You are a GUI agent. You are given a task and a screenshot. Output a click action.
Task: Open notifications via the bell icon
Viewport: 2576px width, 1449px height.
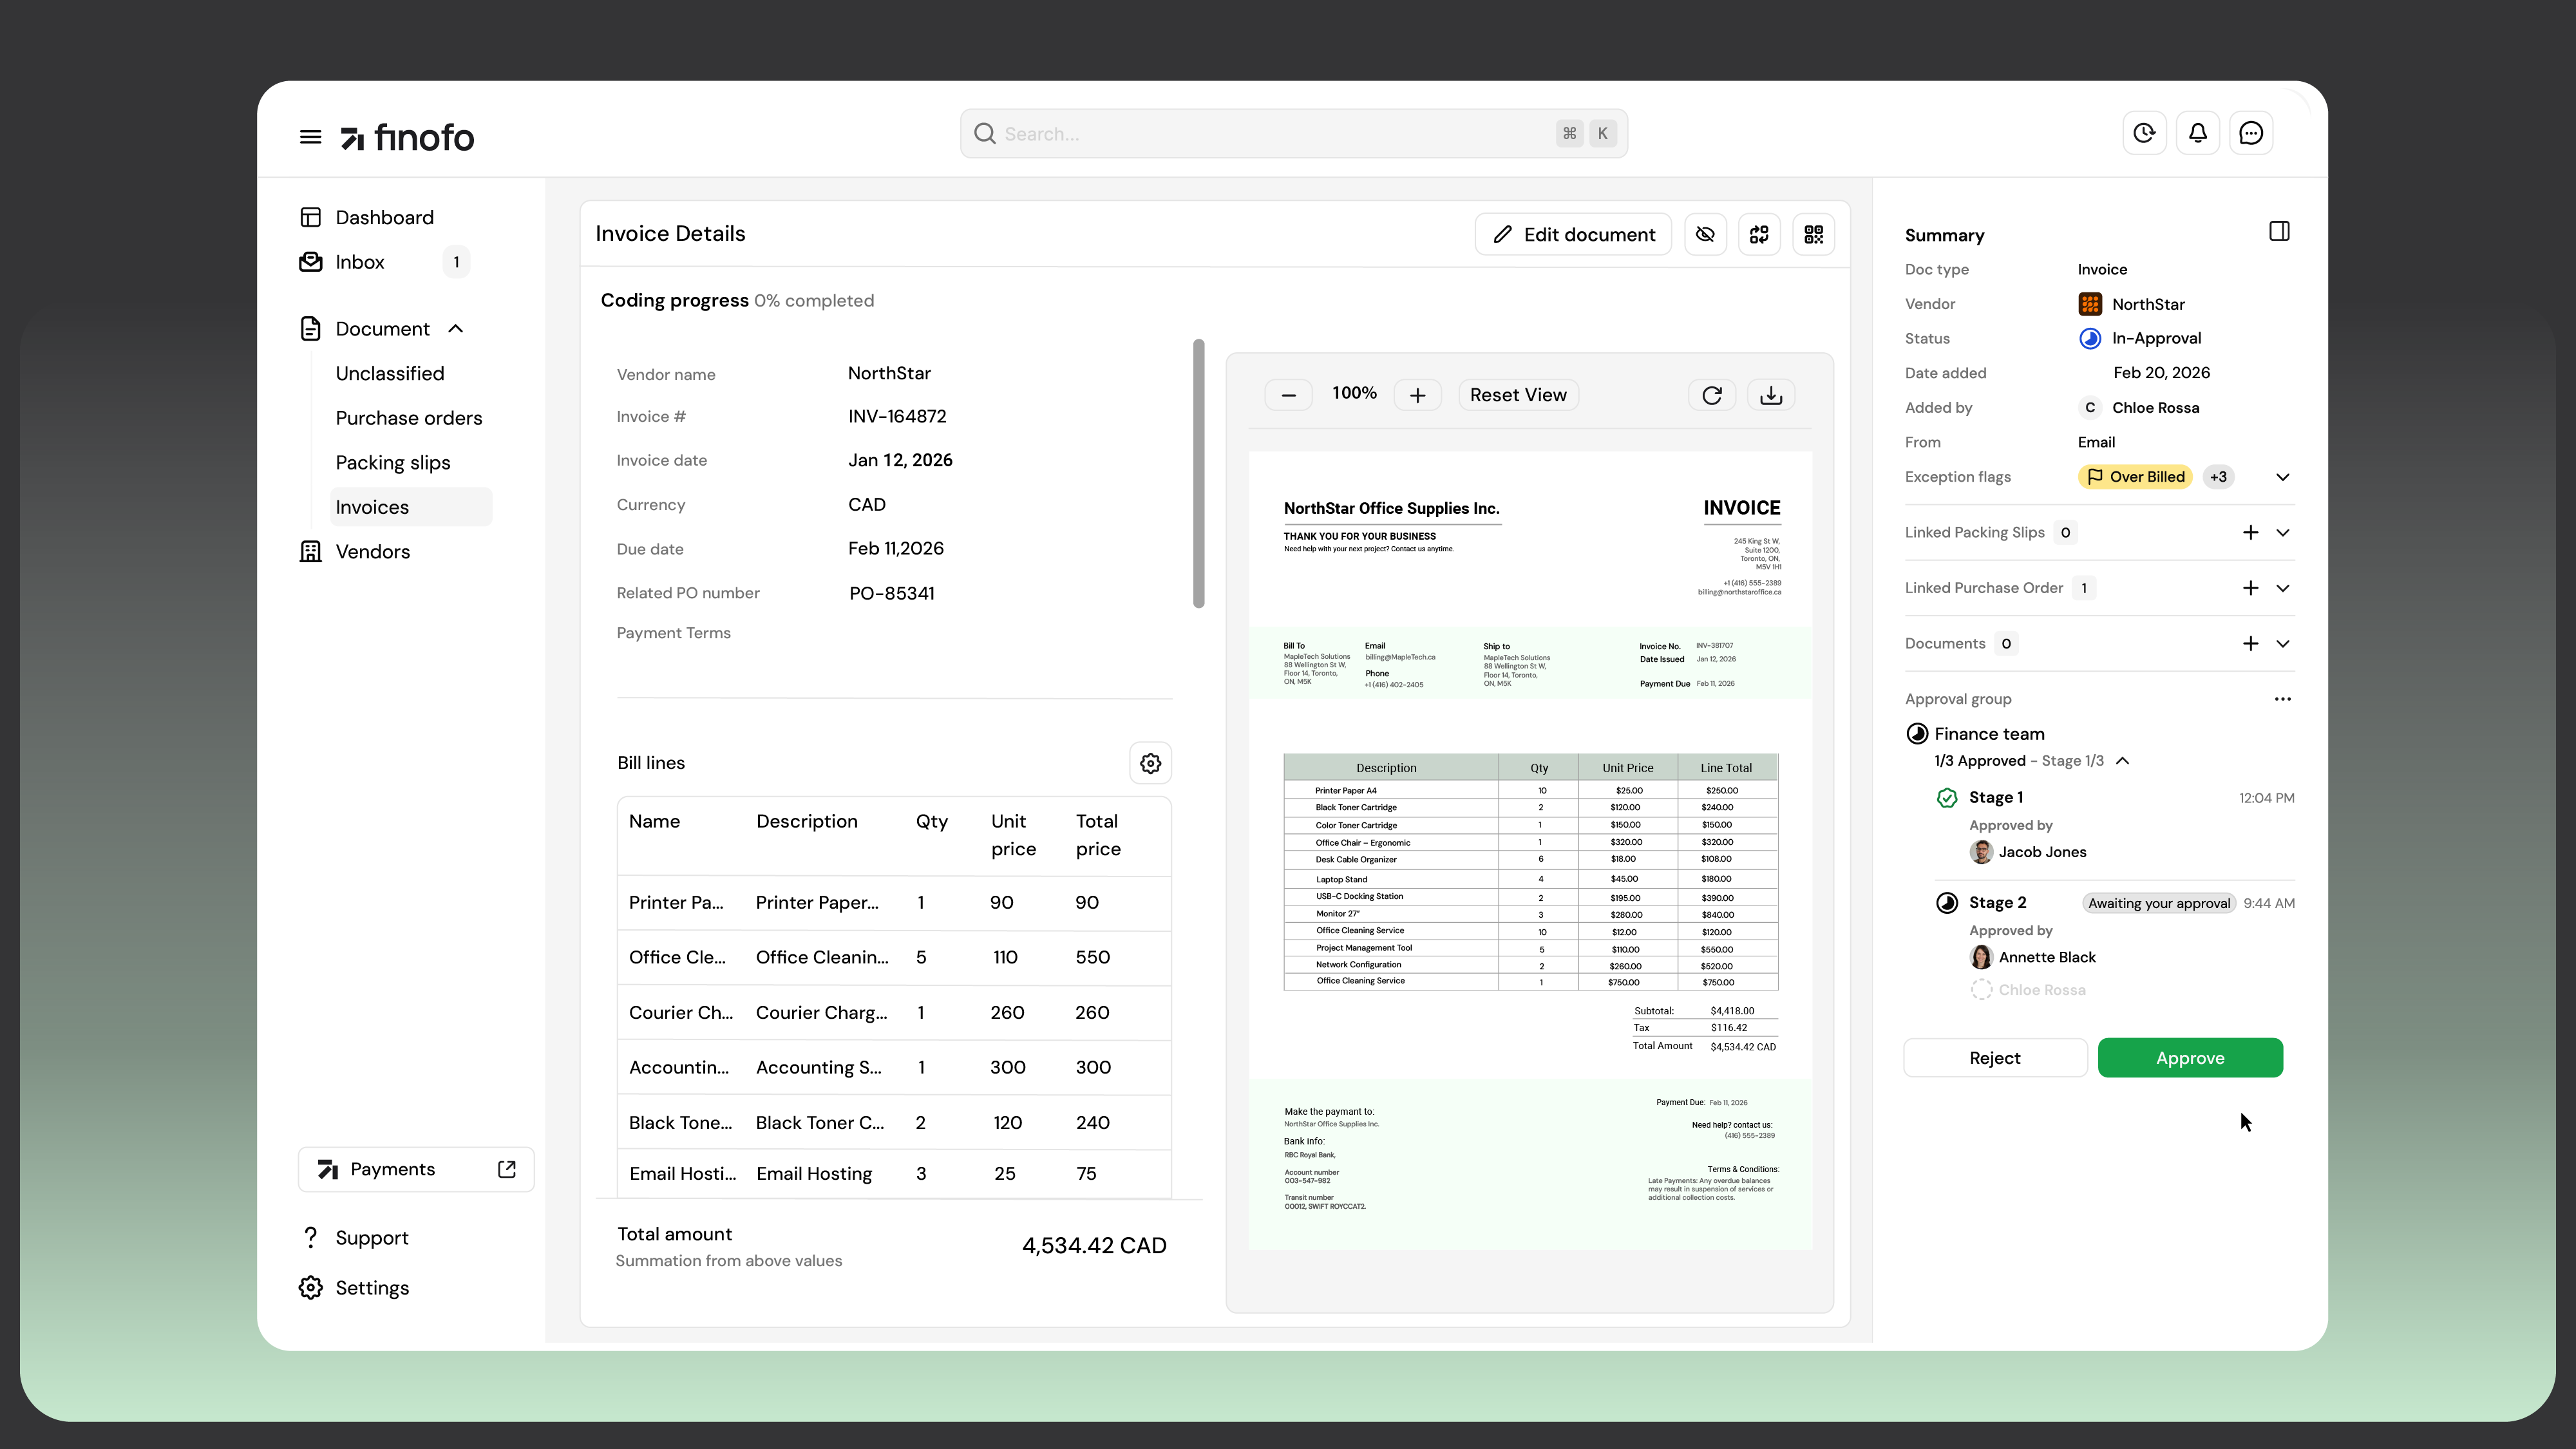pyautogui.click(x=2198, y=133)
